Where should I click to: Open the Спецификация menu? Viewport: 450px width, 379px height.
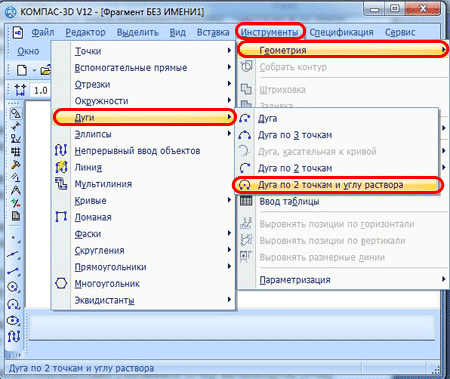[x=341, y=32]
